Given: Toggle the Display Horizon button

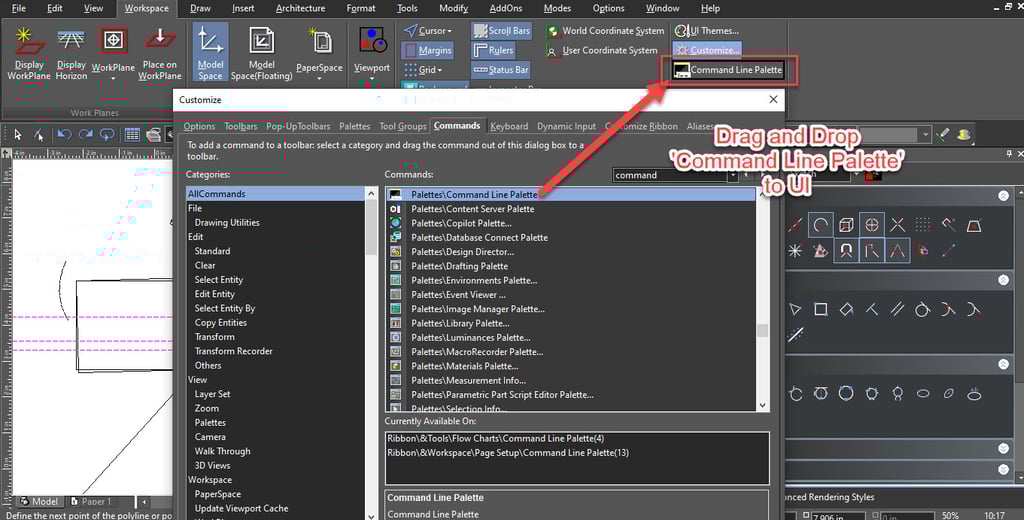Looking at the screenshot, I should pos(71,54).
